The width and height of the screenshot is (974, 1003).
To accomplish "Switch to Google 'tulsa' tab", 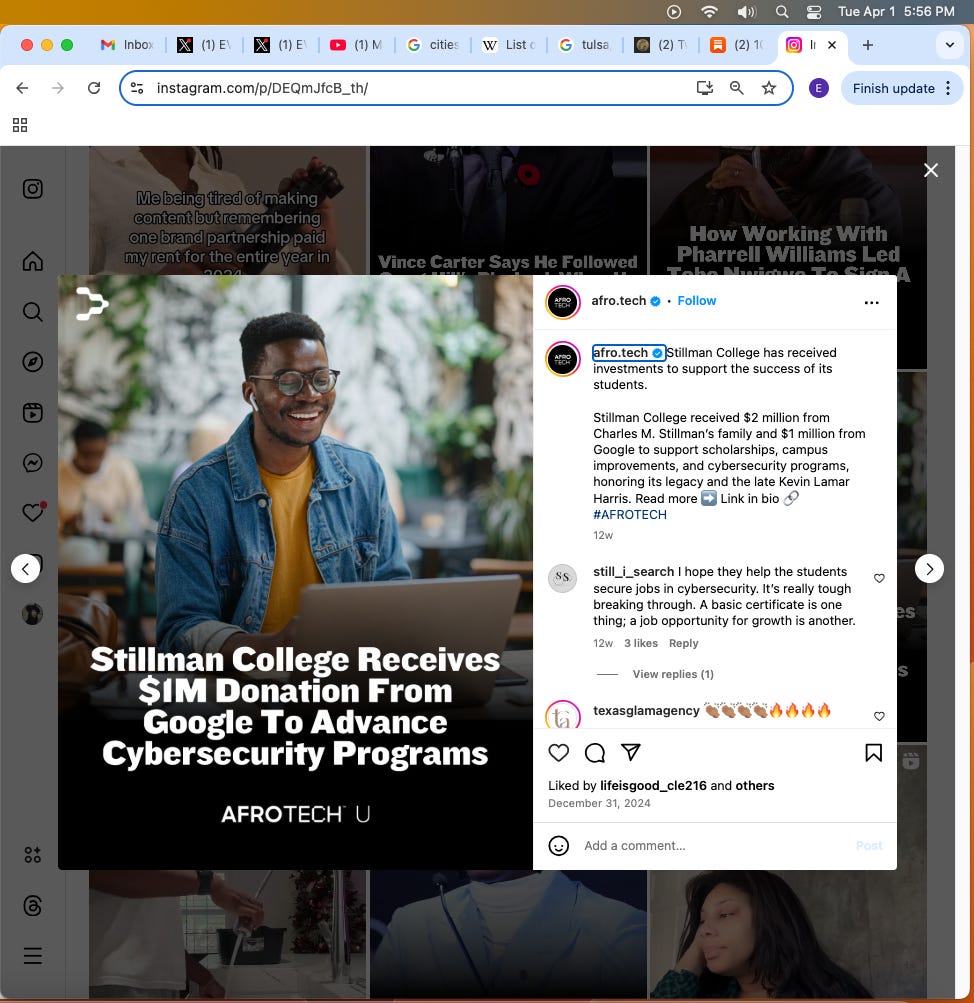I will tap(585, 45).
